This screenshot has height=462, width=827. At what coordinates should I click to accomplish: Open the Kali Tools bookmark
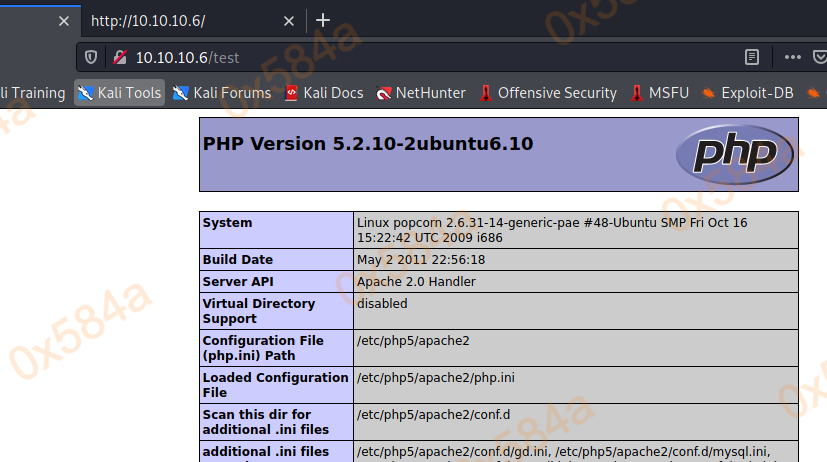point(118,93)
